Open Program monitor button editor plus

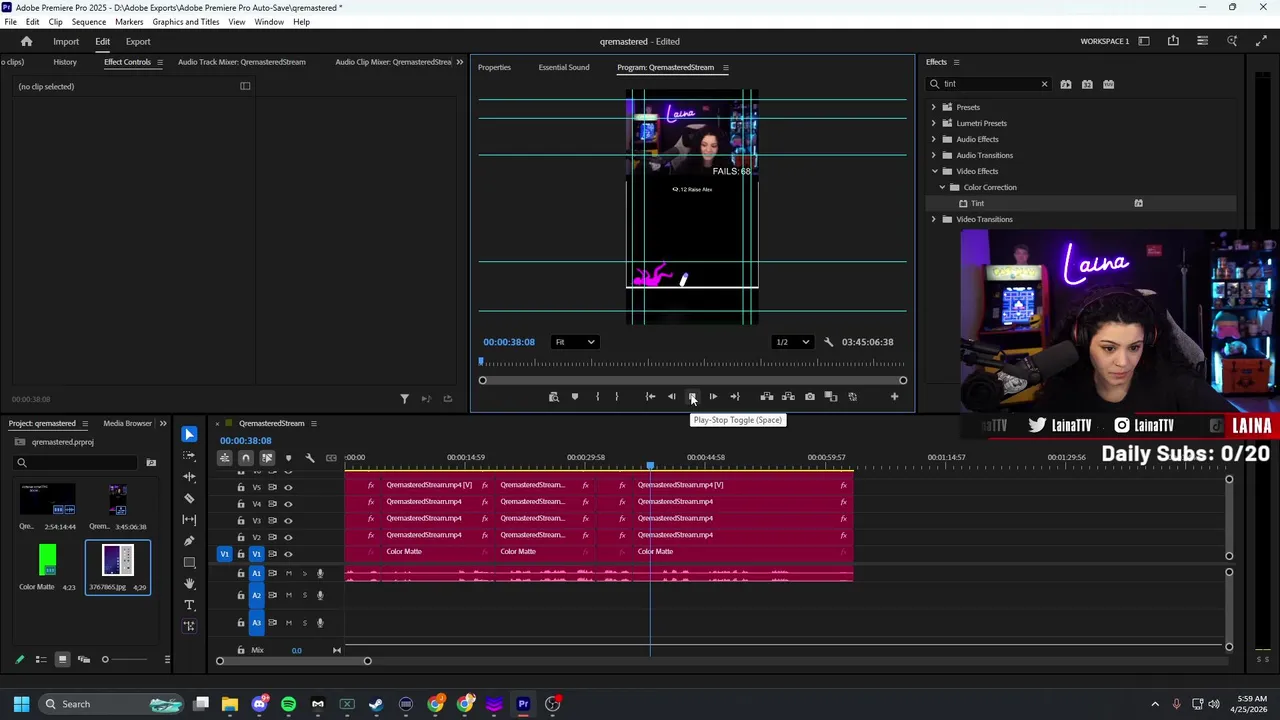894,397
